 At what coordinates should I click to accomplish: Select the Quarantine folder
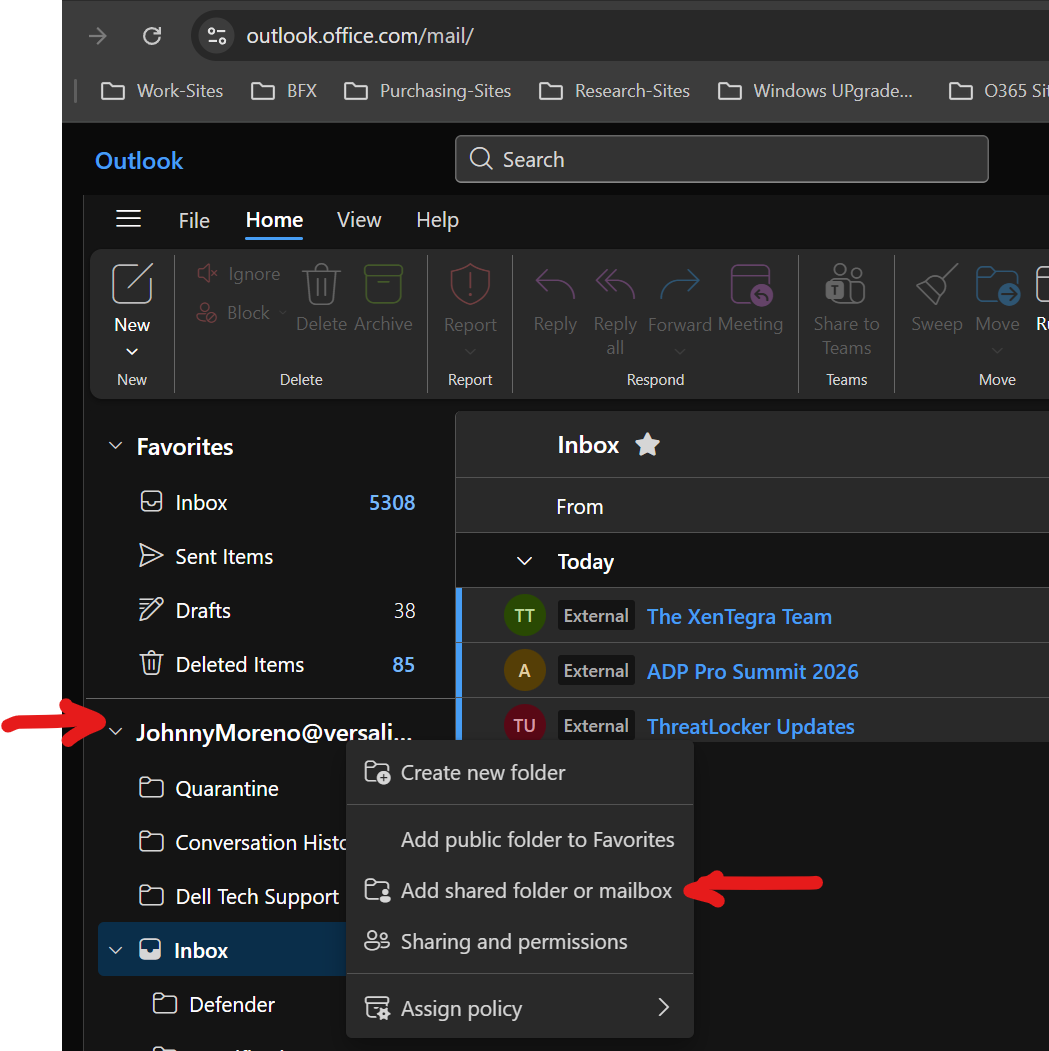click(223, 788)
